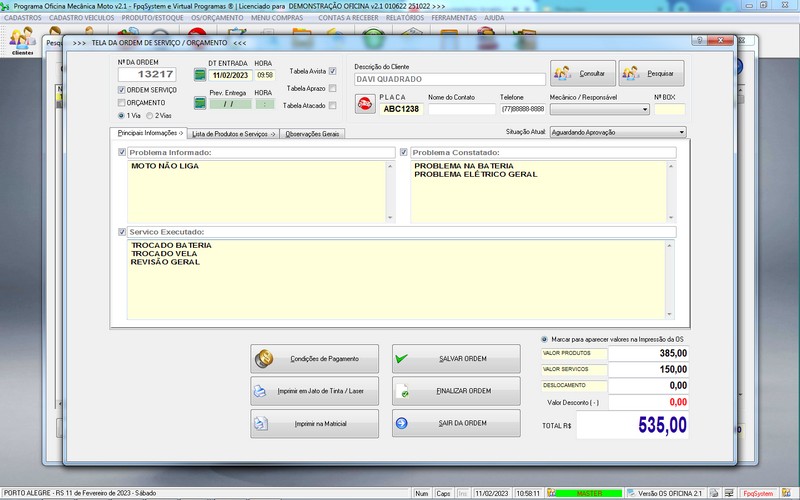The image size is (800, 500).
Task: Toggle the ORÇAMENTO checkbox
Action: [x=121, y=103]
